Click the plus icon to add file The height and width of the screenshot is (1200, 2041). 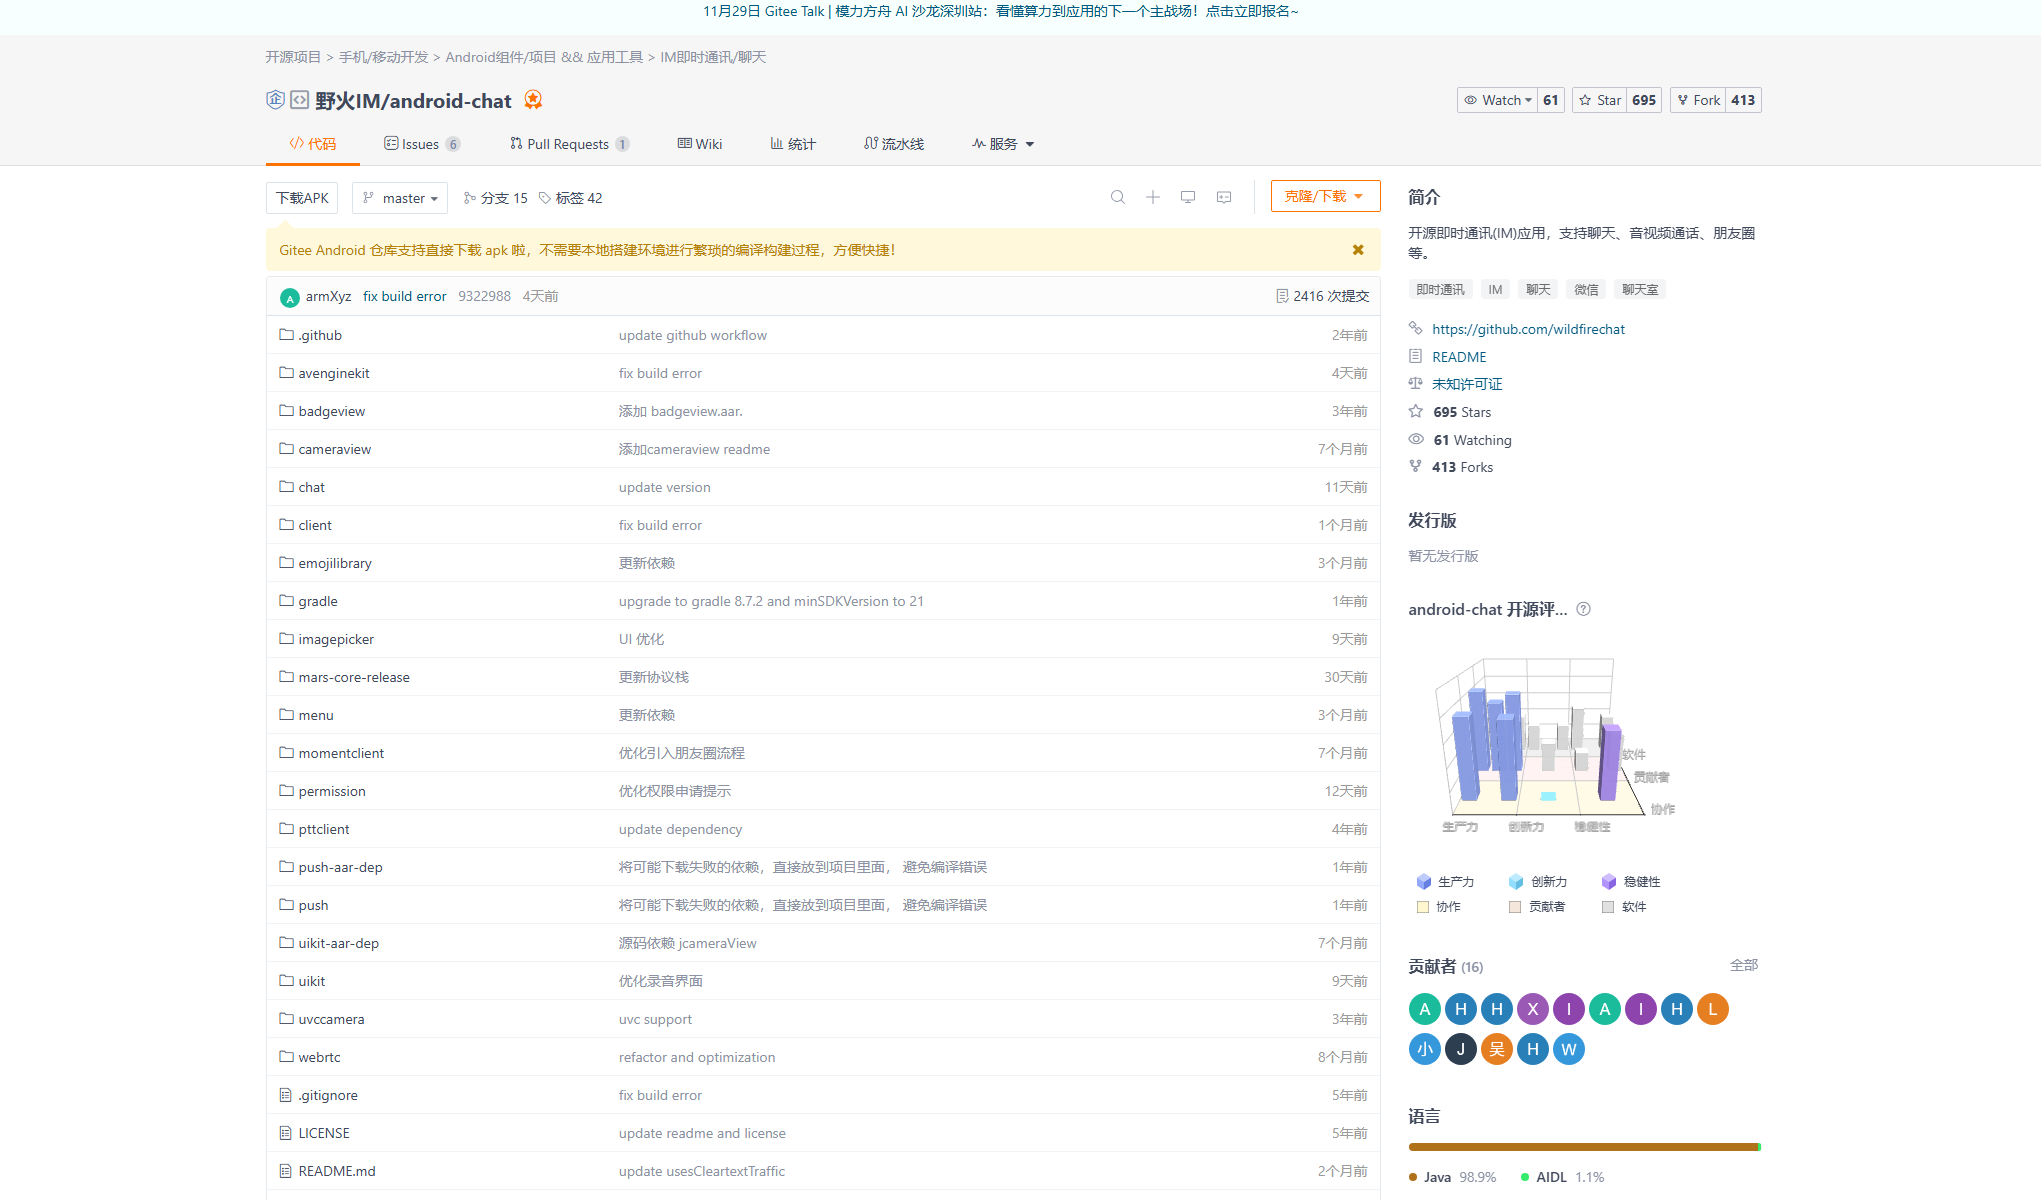pos(1152,197)
